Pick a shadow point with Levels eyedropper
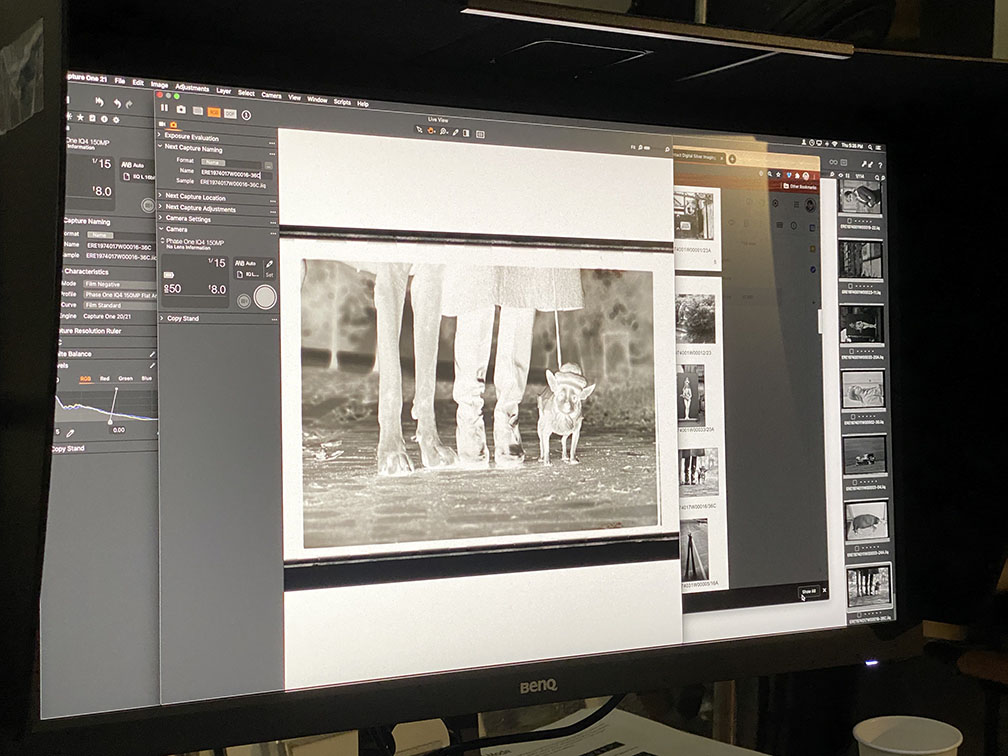 coord(70,433)
